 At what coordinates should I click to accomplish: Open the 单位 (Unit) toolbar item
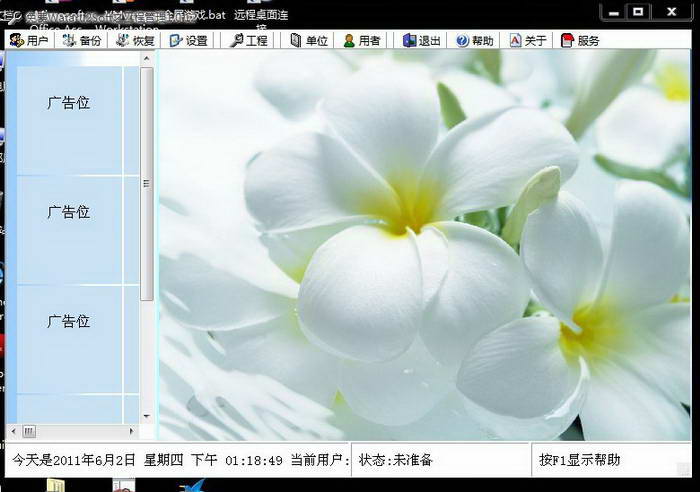(x=308, y=41)
